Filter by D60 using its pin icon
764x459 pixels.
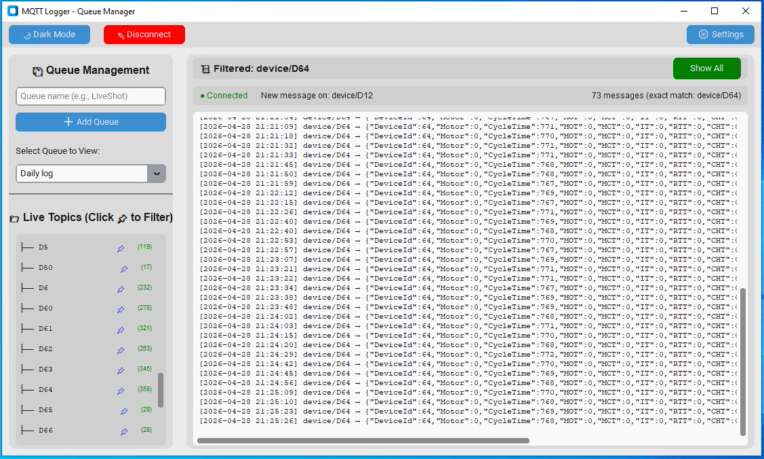click(120, 309)
